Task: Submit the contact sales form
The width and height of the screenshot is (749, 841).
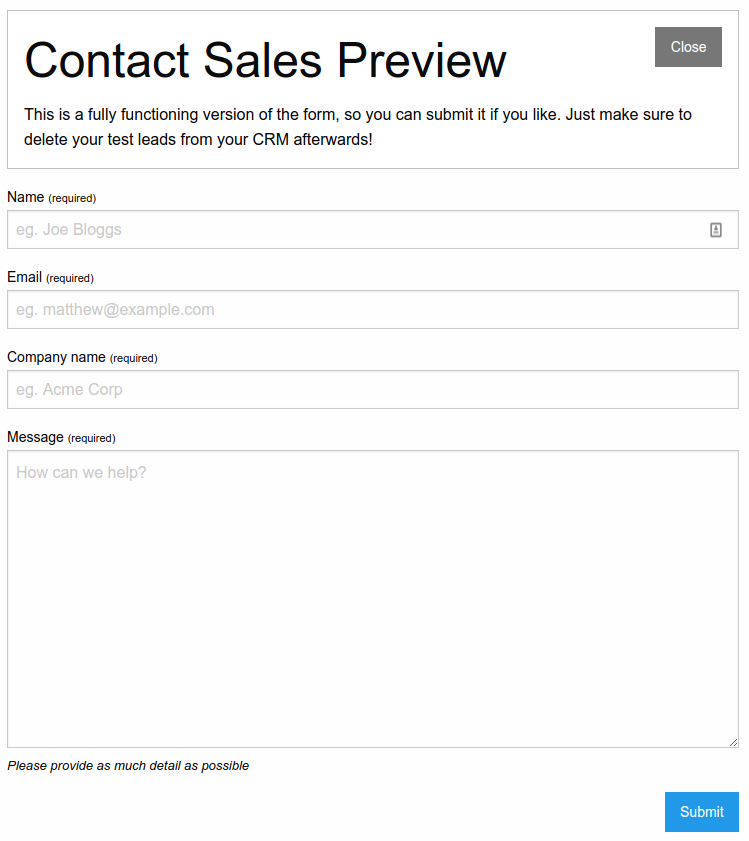Action: pos(701,812)
